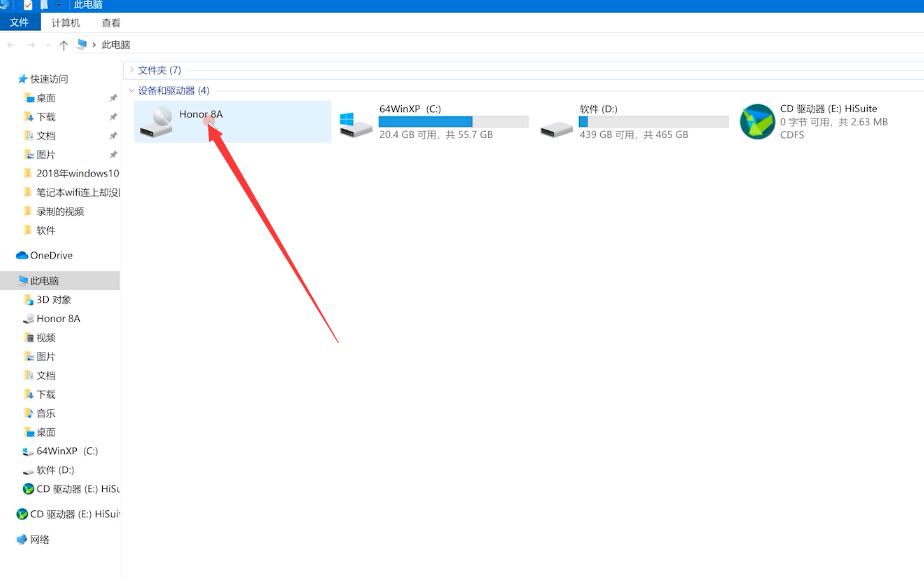This screenshot has width=924, height=579.
Task: Select 图片 under the 此电脑 tree
Action: (39, 356)
